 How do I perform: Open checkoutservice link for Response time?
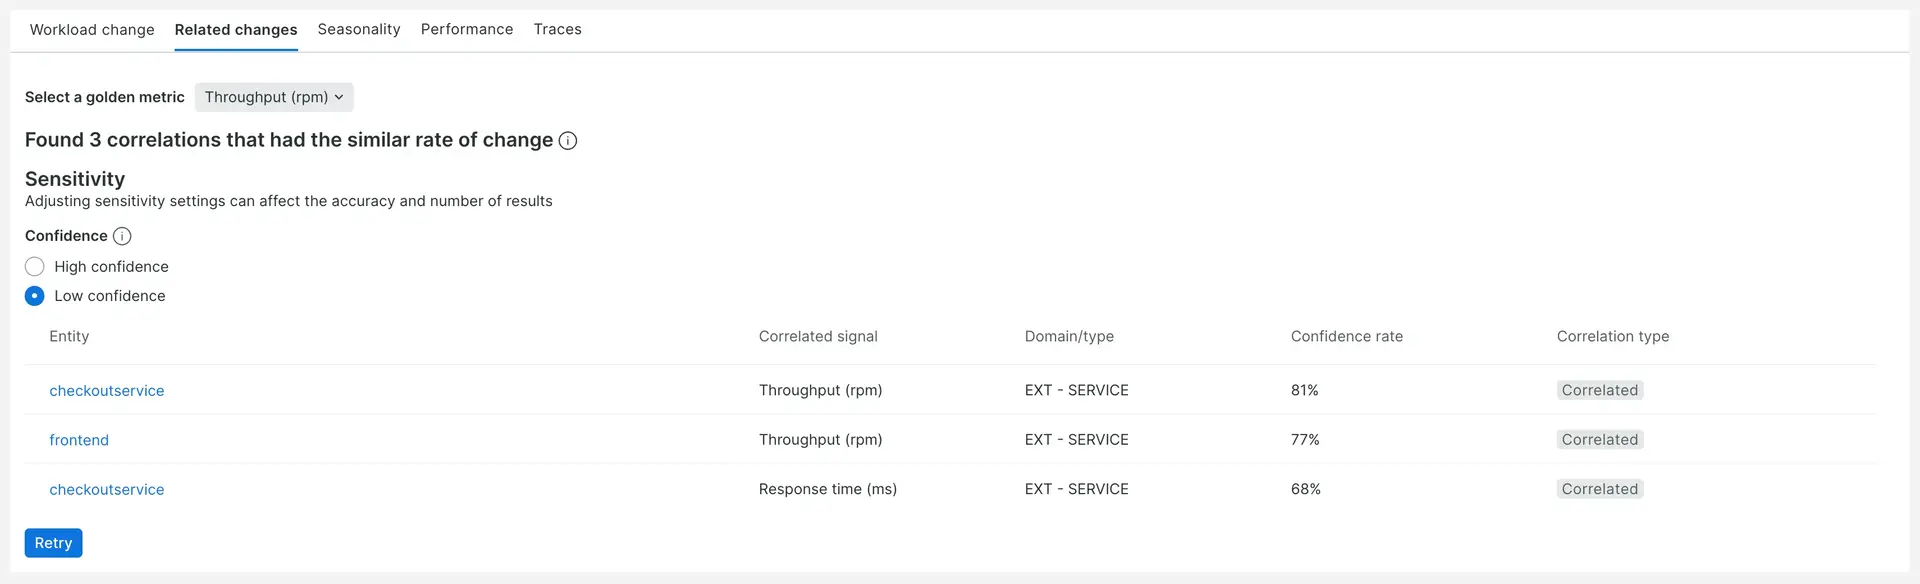click(x=107, y=490)
